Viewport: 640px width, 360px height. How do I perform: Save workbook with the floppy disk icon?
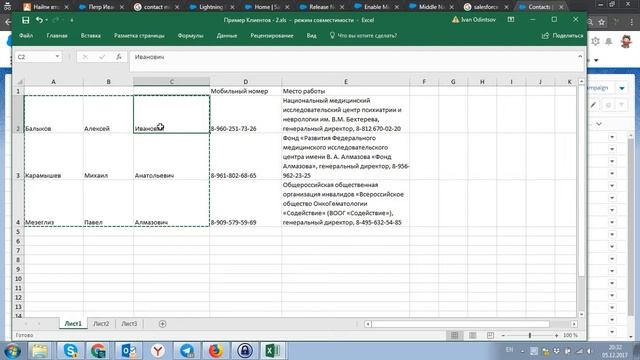(x=25, y=20)
